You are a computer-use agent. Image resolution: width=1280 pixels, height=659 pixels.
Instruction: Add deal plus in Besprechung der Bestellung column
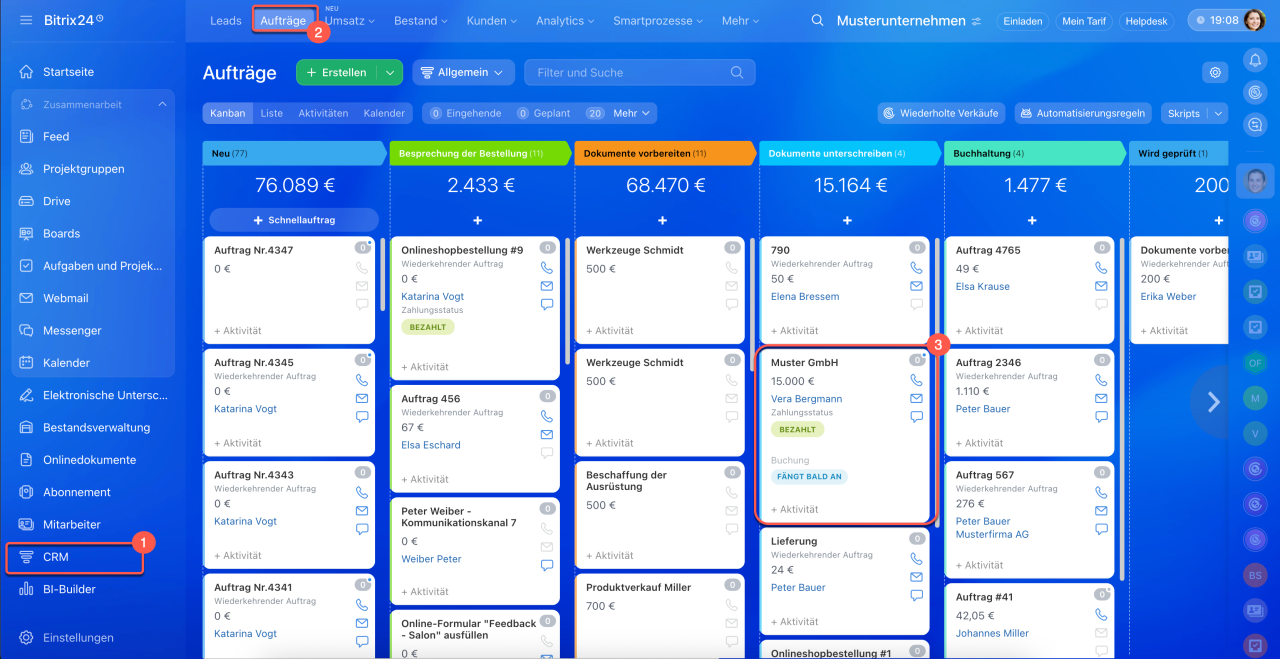coord(477,220)
